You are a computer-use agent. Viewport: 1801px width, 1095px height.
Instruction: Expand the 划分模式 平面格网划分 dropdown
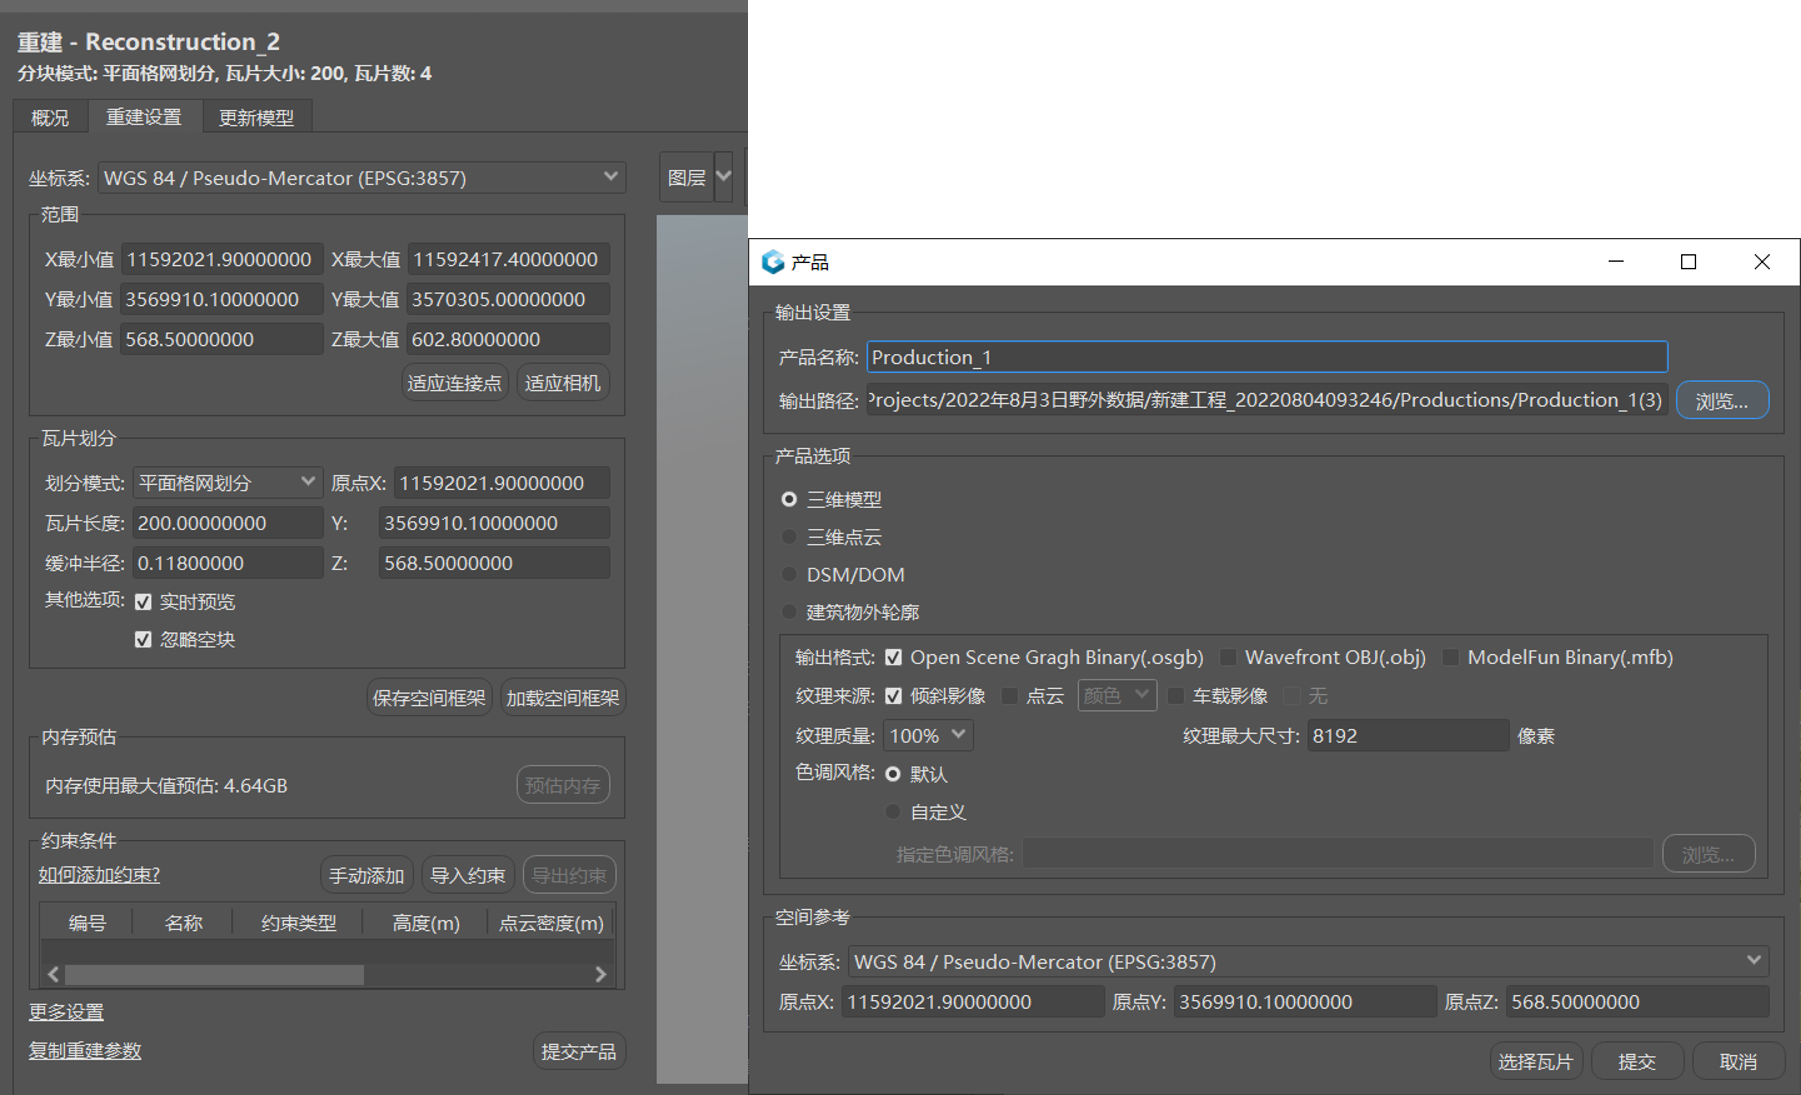307,483
